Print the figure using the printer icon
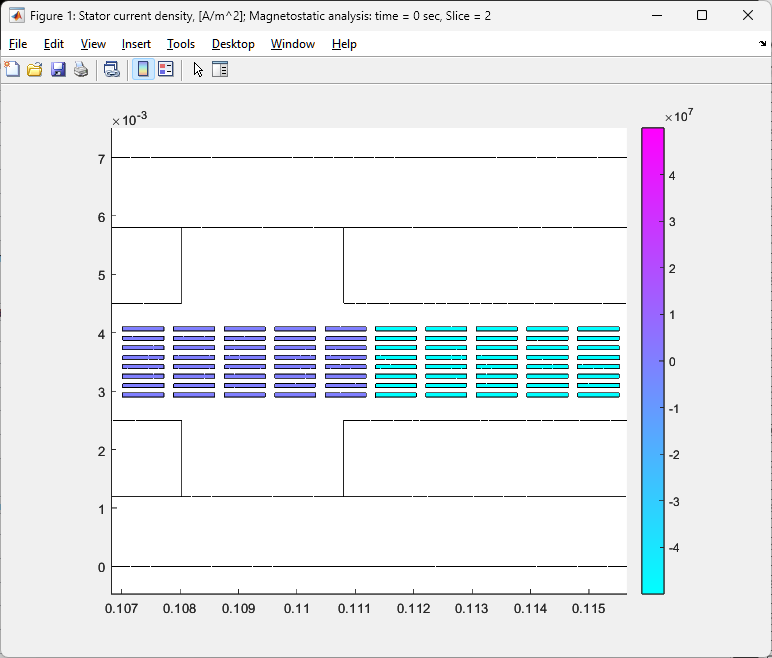 (x=81, y=69)
